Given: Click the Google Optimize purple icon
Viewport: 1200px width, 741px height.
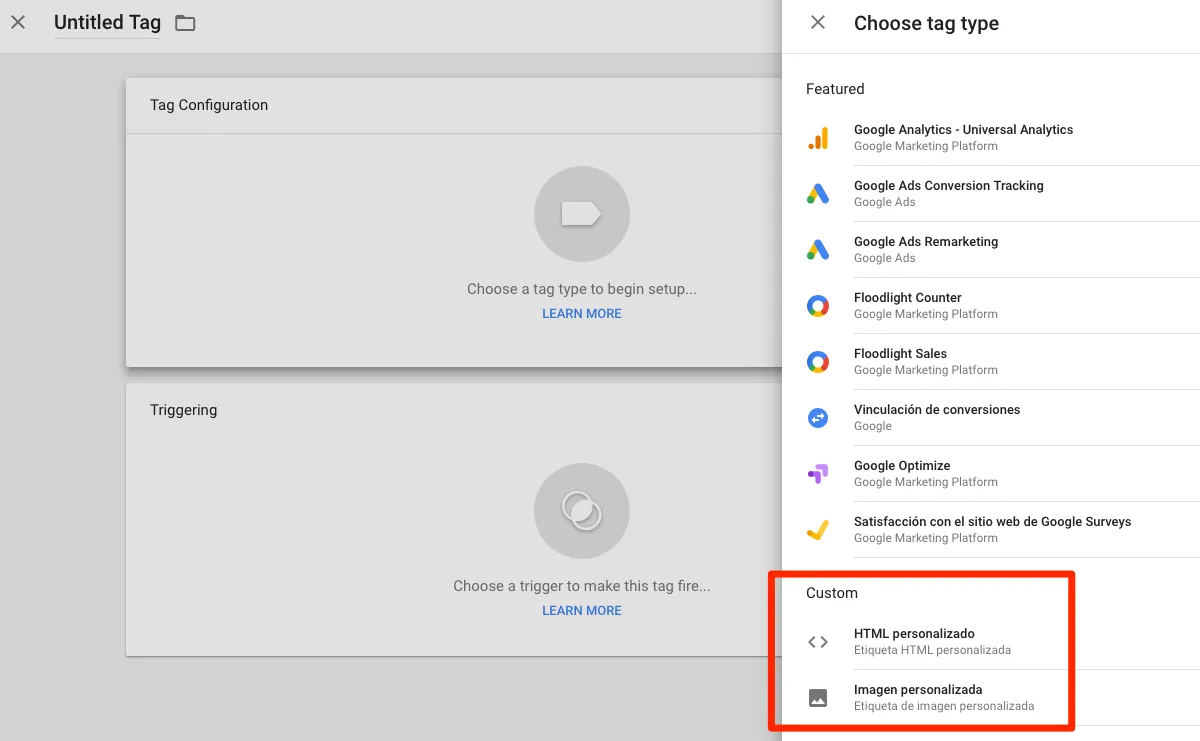Looking at the screenshot, I should (x=818, y=474).
